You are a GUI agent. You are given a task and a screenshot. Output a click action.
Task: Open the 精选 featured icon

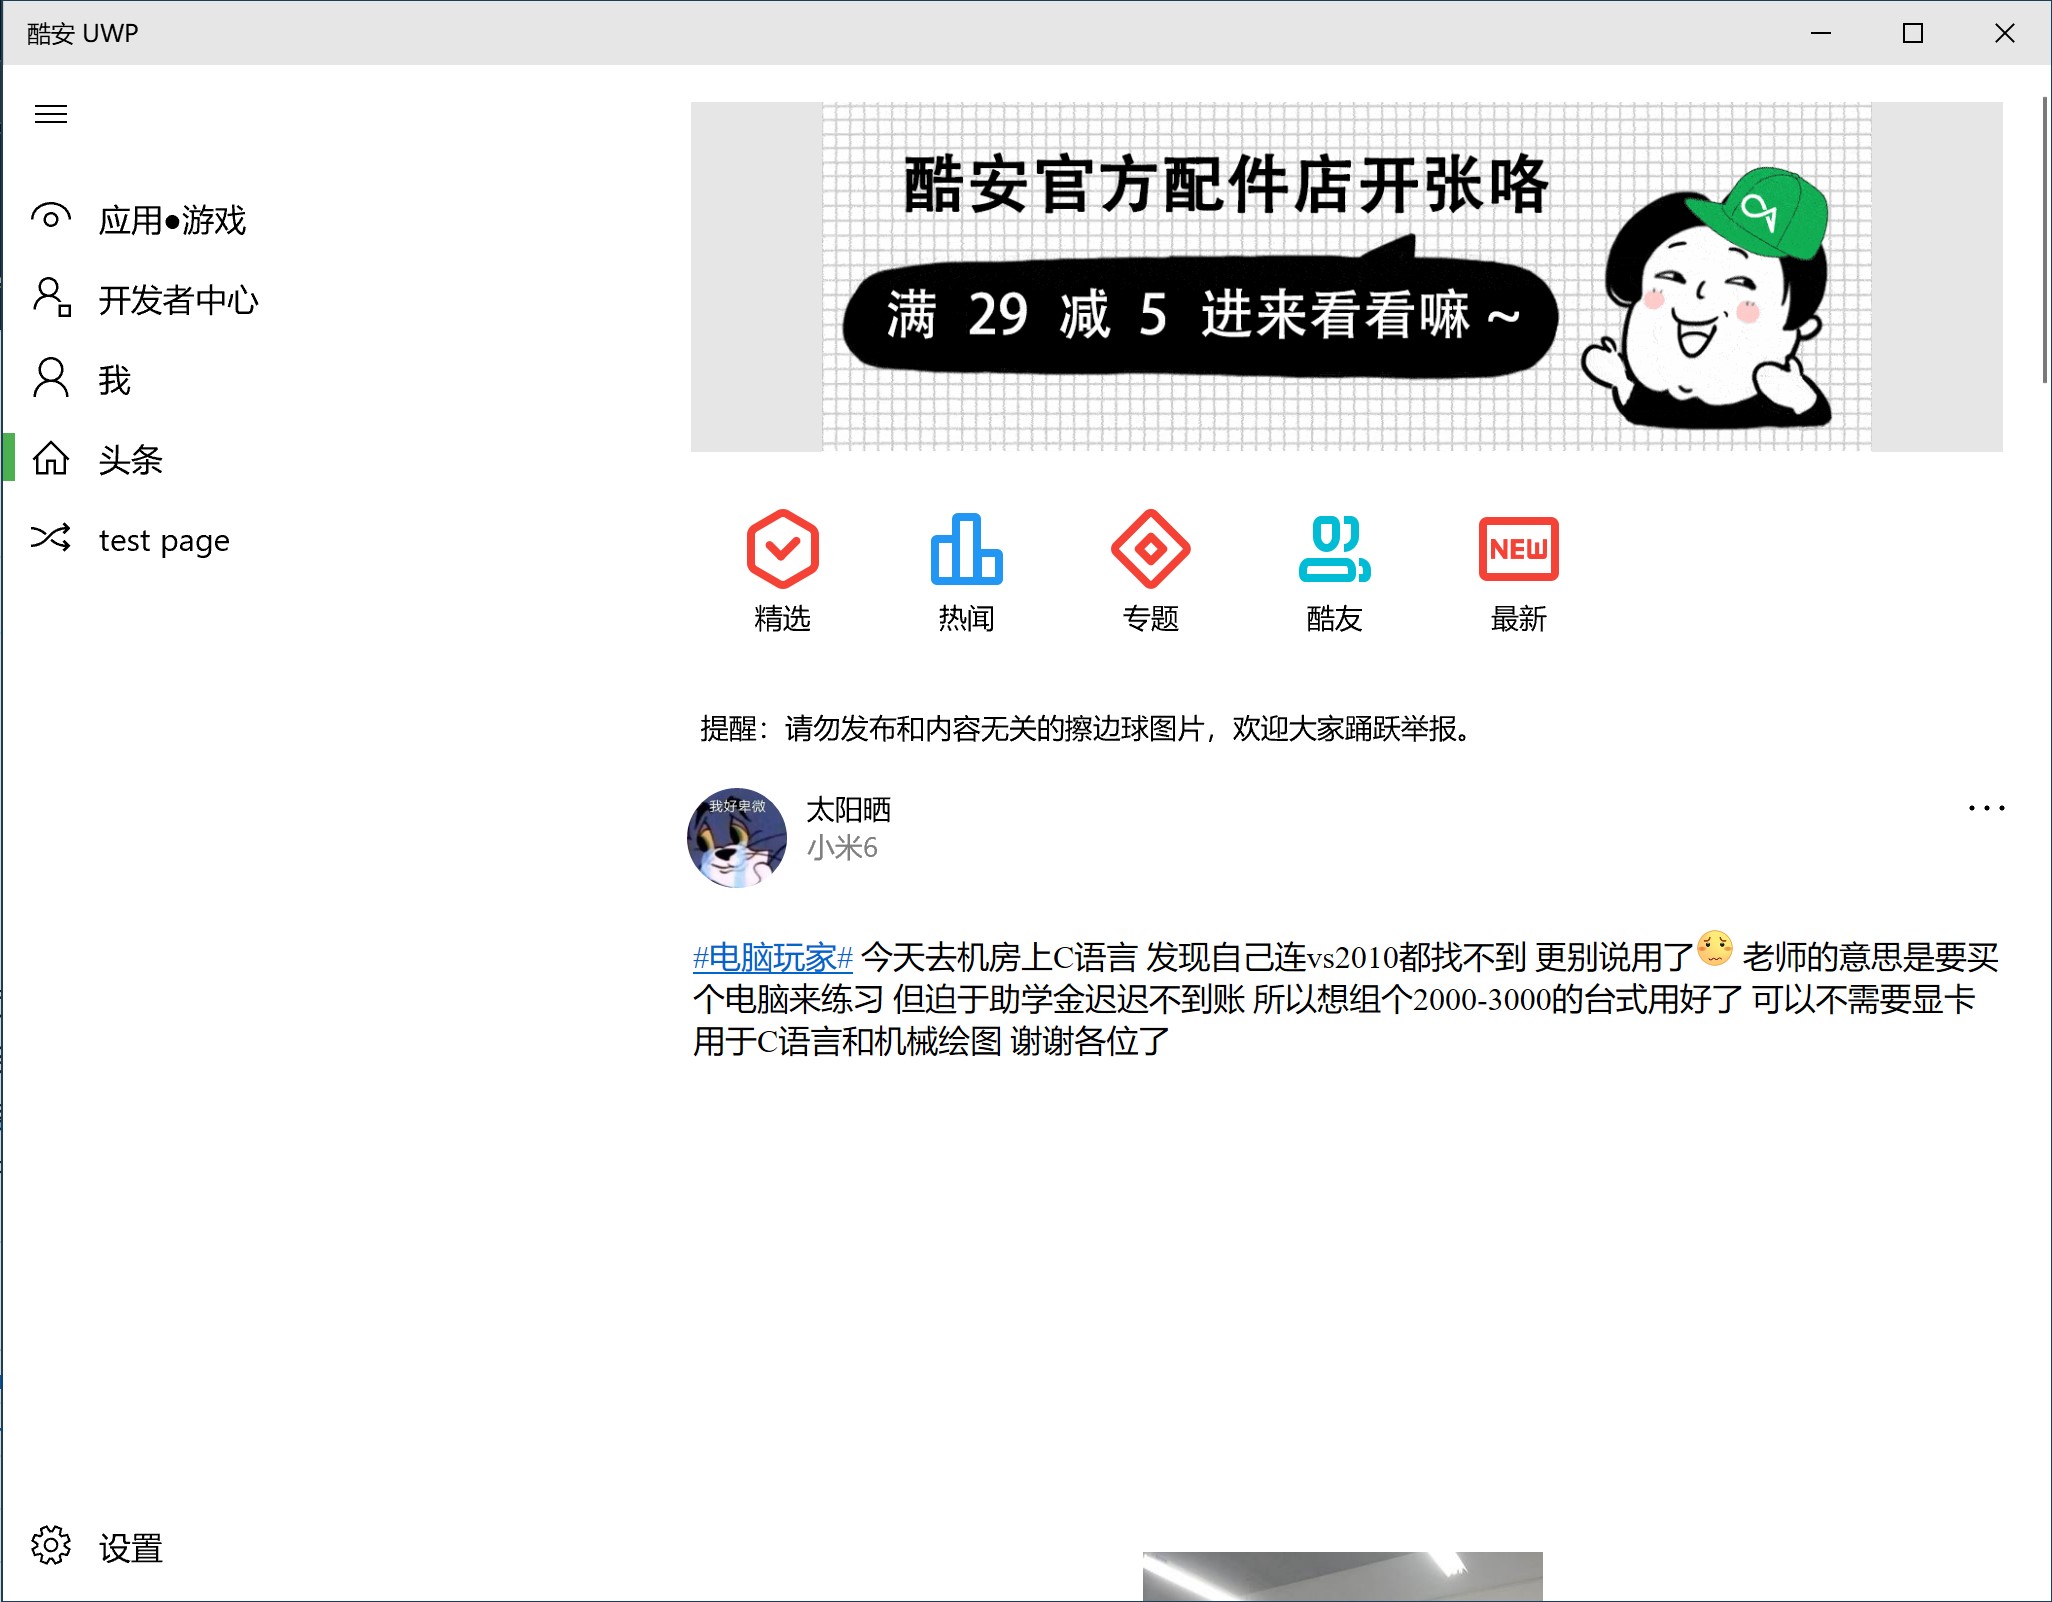[782, 549]
